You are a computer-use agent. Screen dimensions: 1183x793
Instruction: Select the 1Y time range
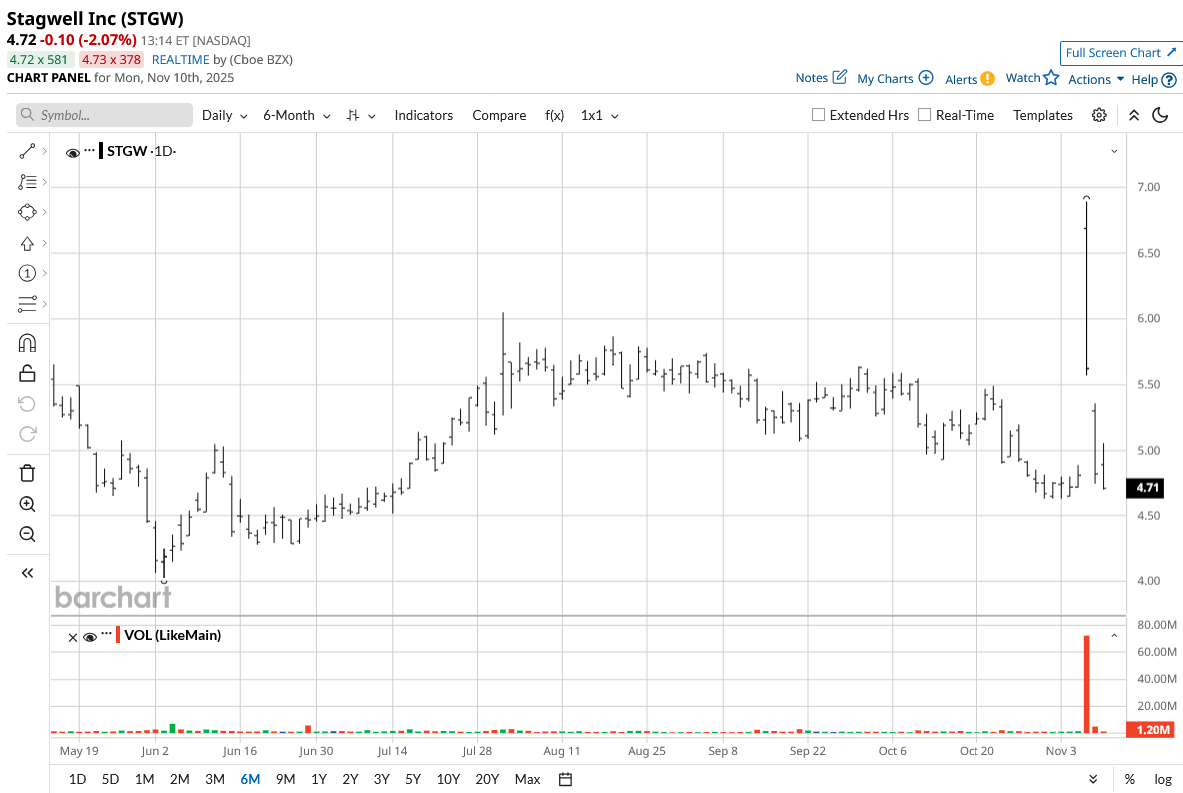point(319,779)
